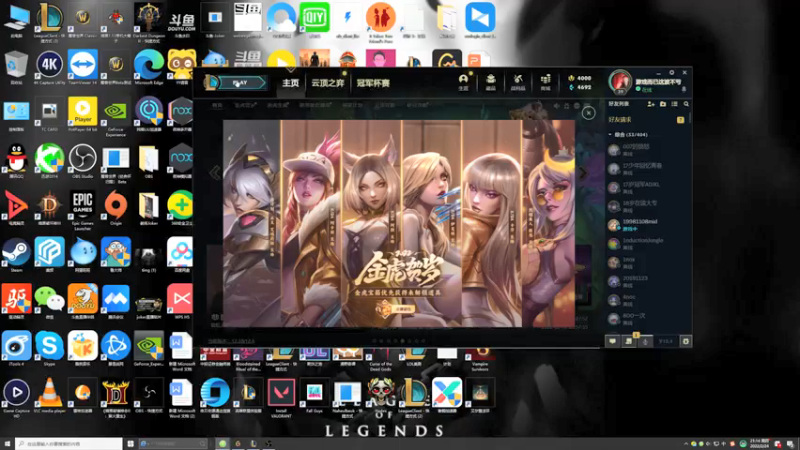
Task: Select friend 19981108mid in the list
Action: click(x=646, y=225)
